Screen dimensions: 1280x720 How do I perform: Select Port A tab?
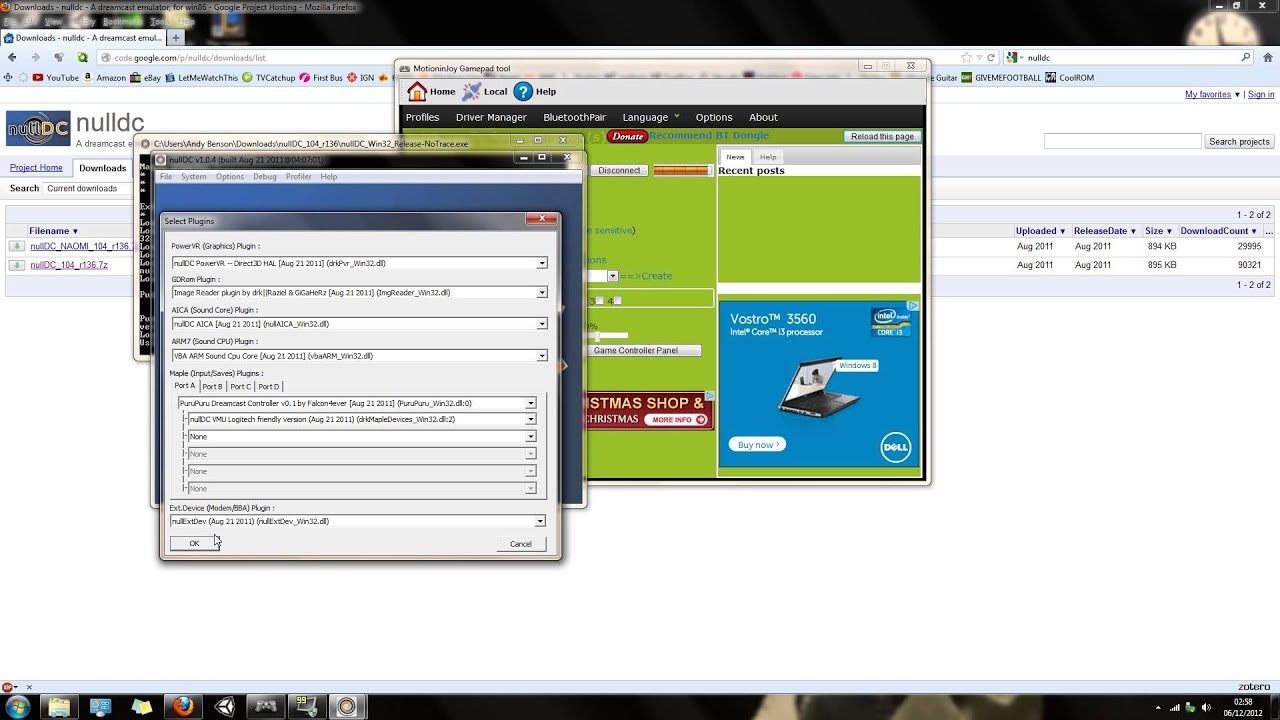[x=185, y=386]
